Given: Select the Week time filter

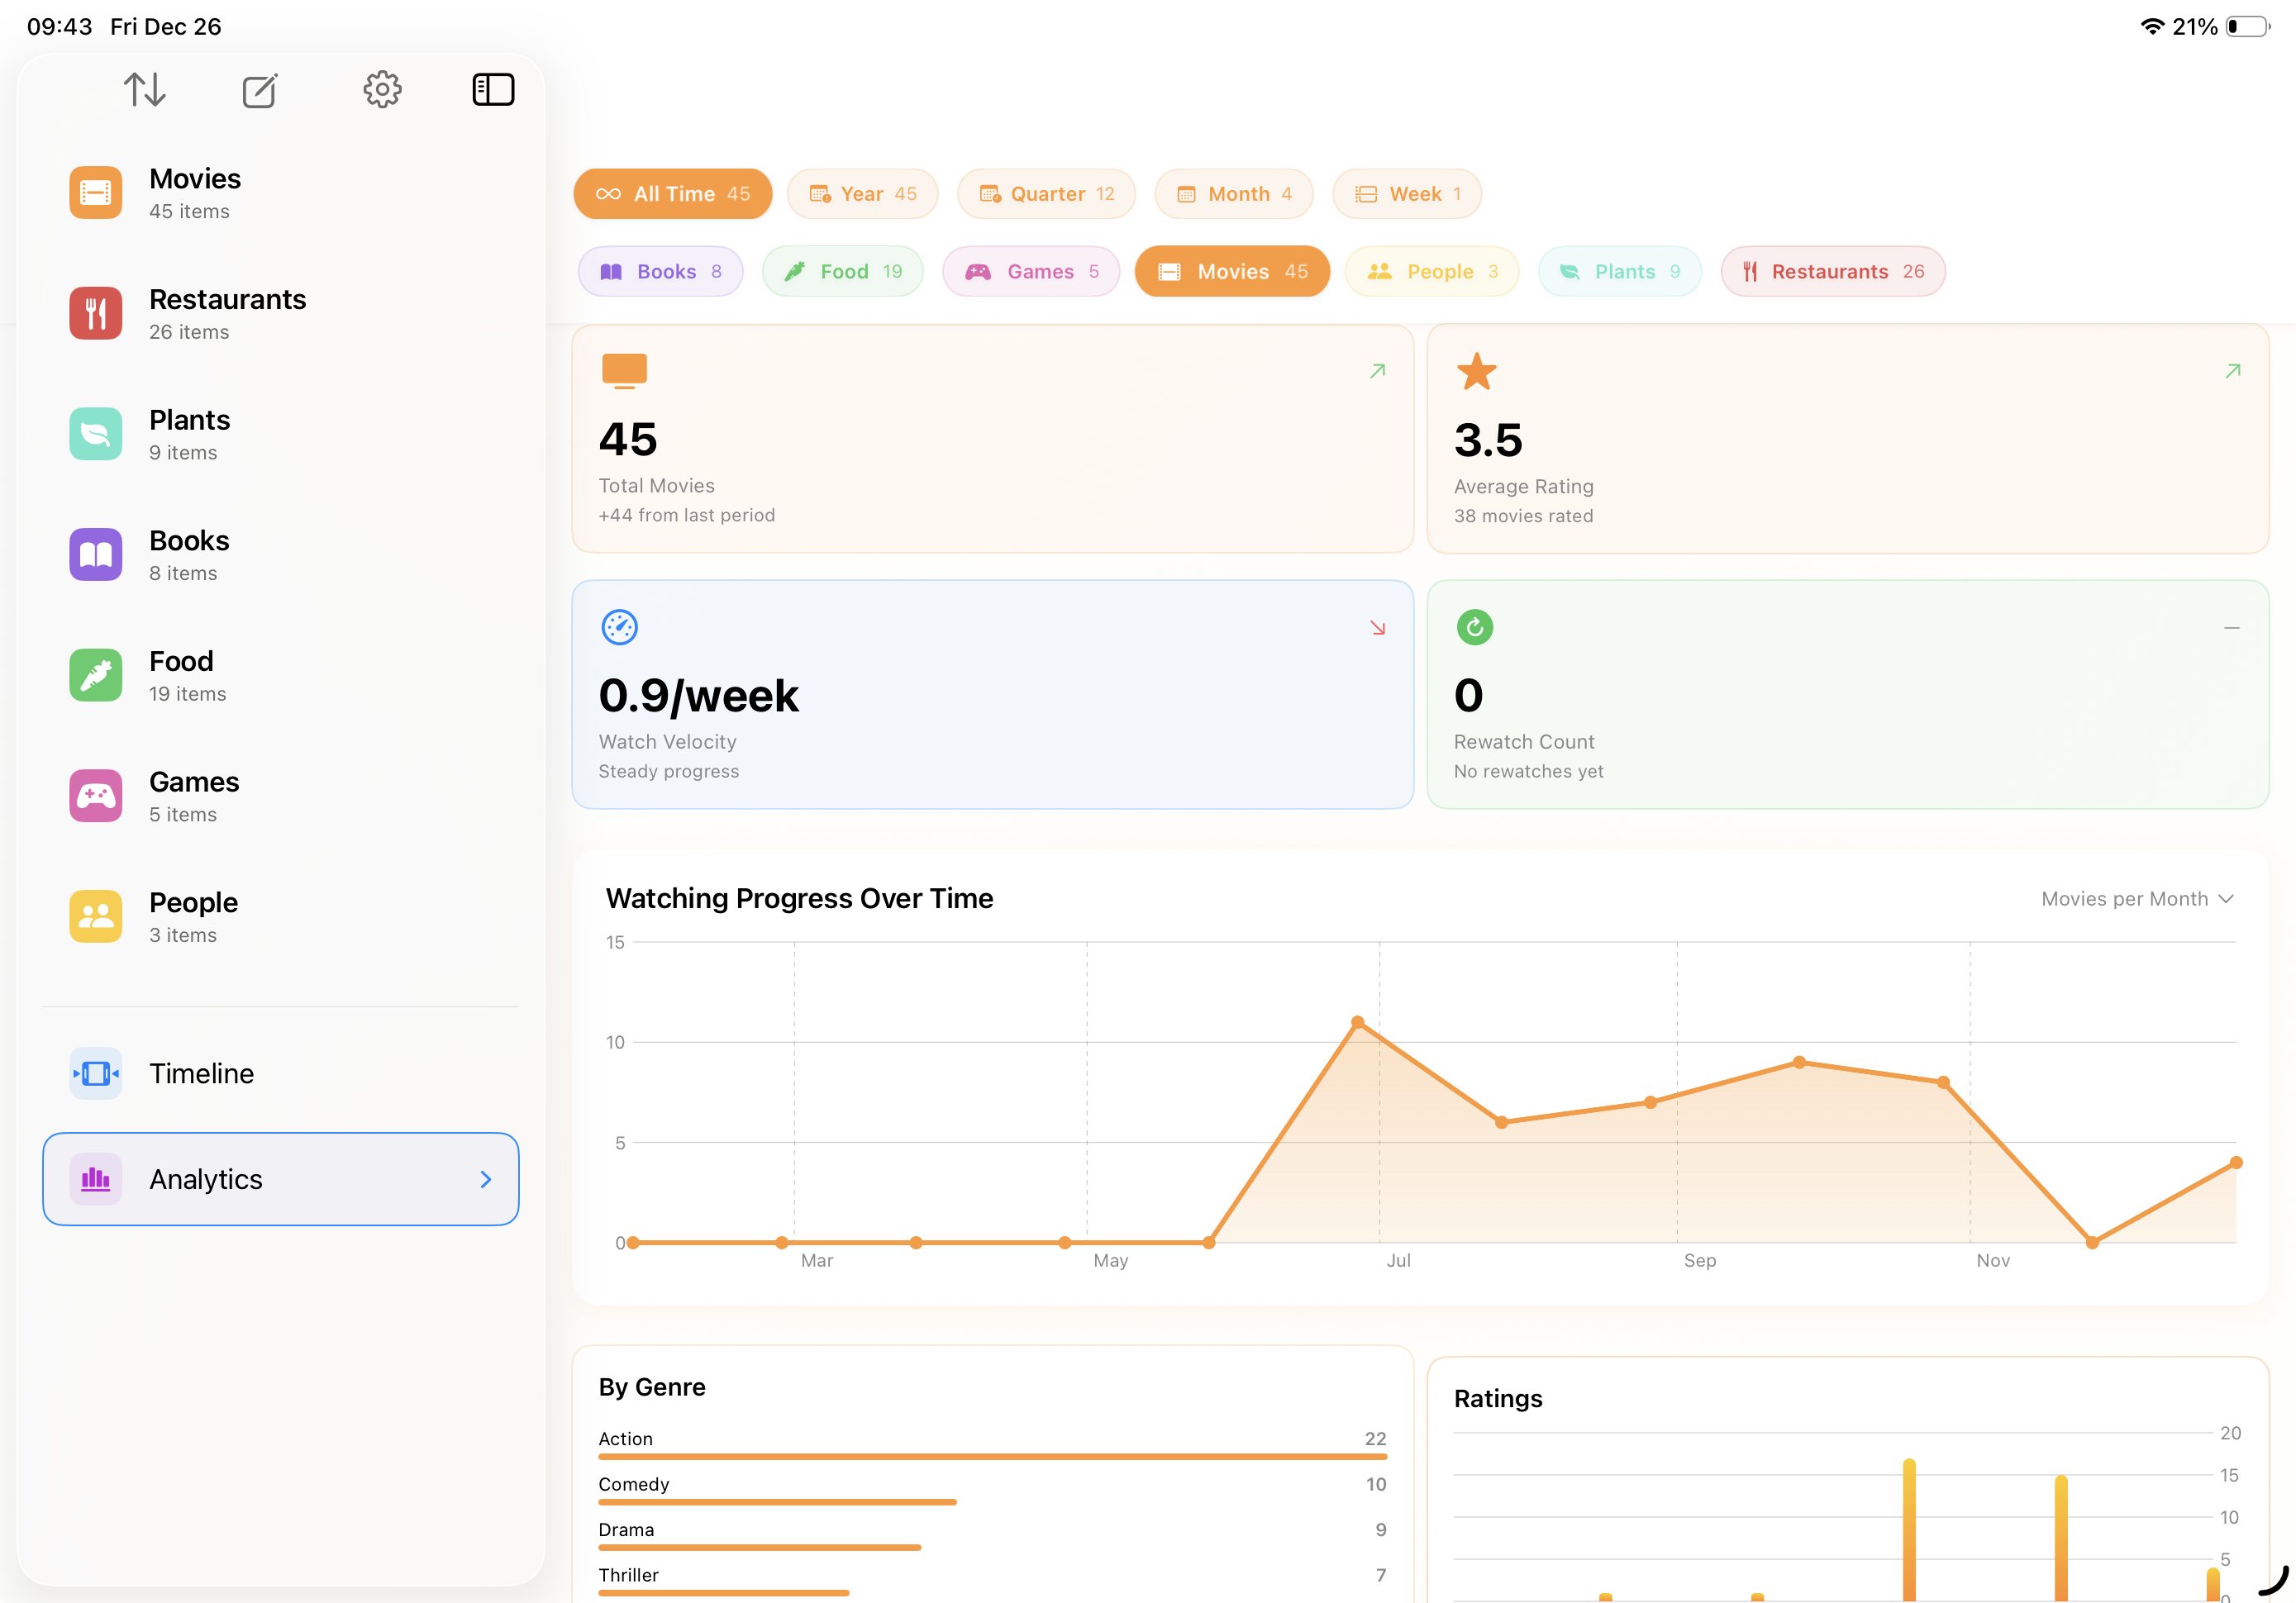Looking at the screenshot, I should pyautogui.click(x=1406, y=193).
